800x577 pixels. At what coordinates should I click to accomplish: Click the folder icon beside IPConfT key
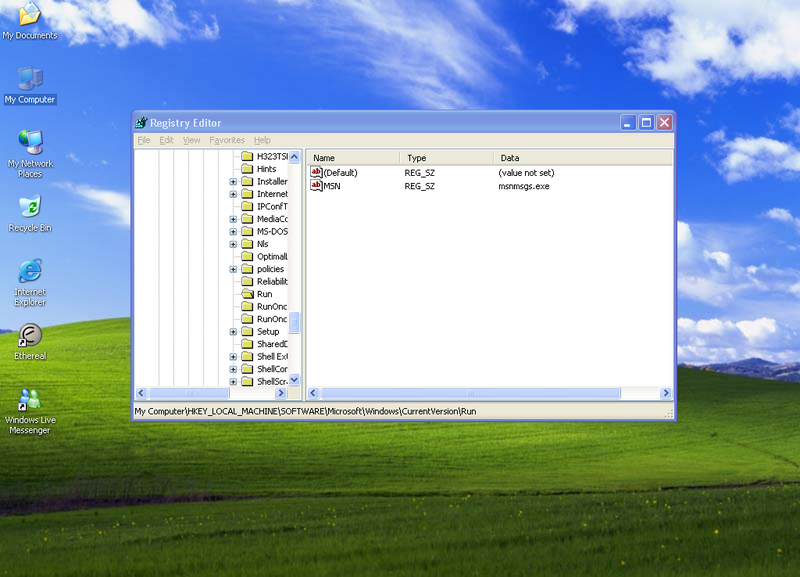247,206
